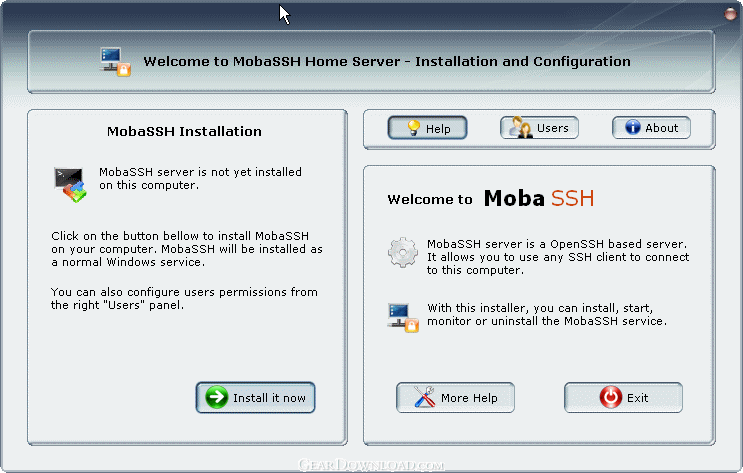The height and width of the screenshot is (473, 743).
Task: Click the 'configure users permissions' paragraph
Action: click(184, 299)
